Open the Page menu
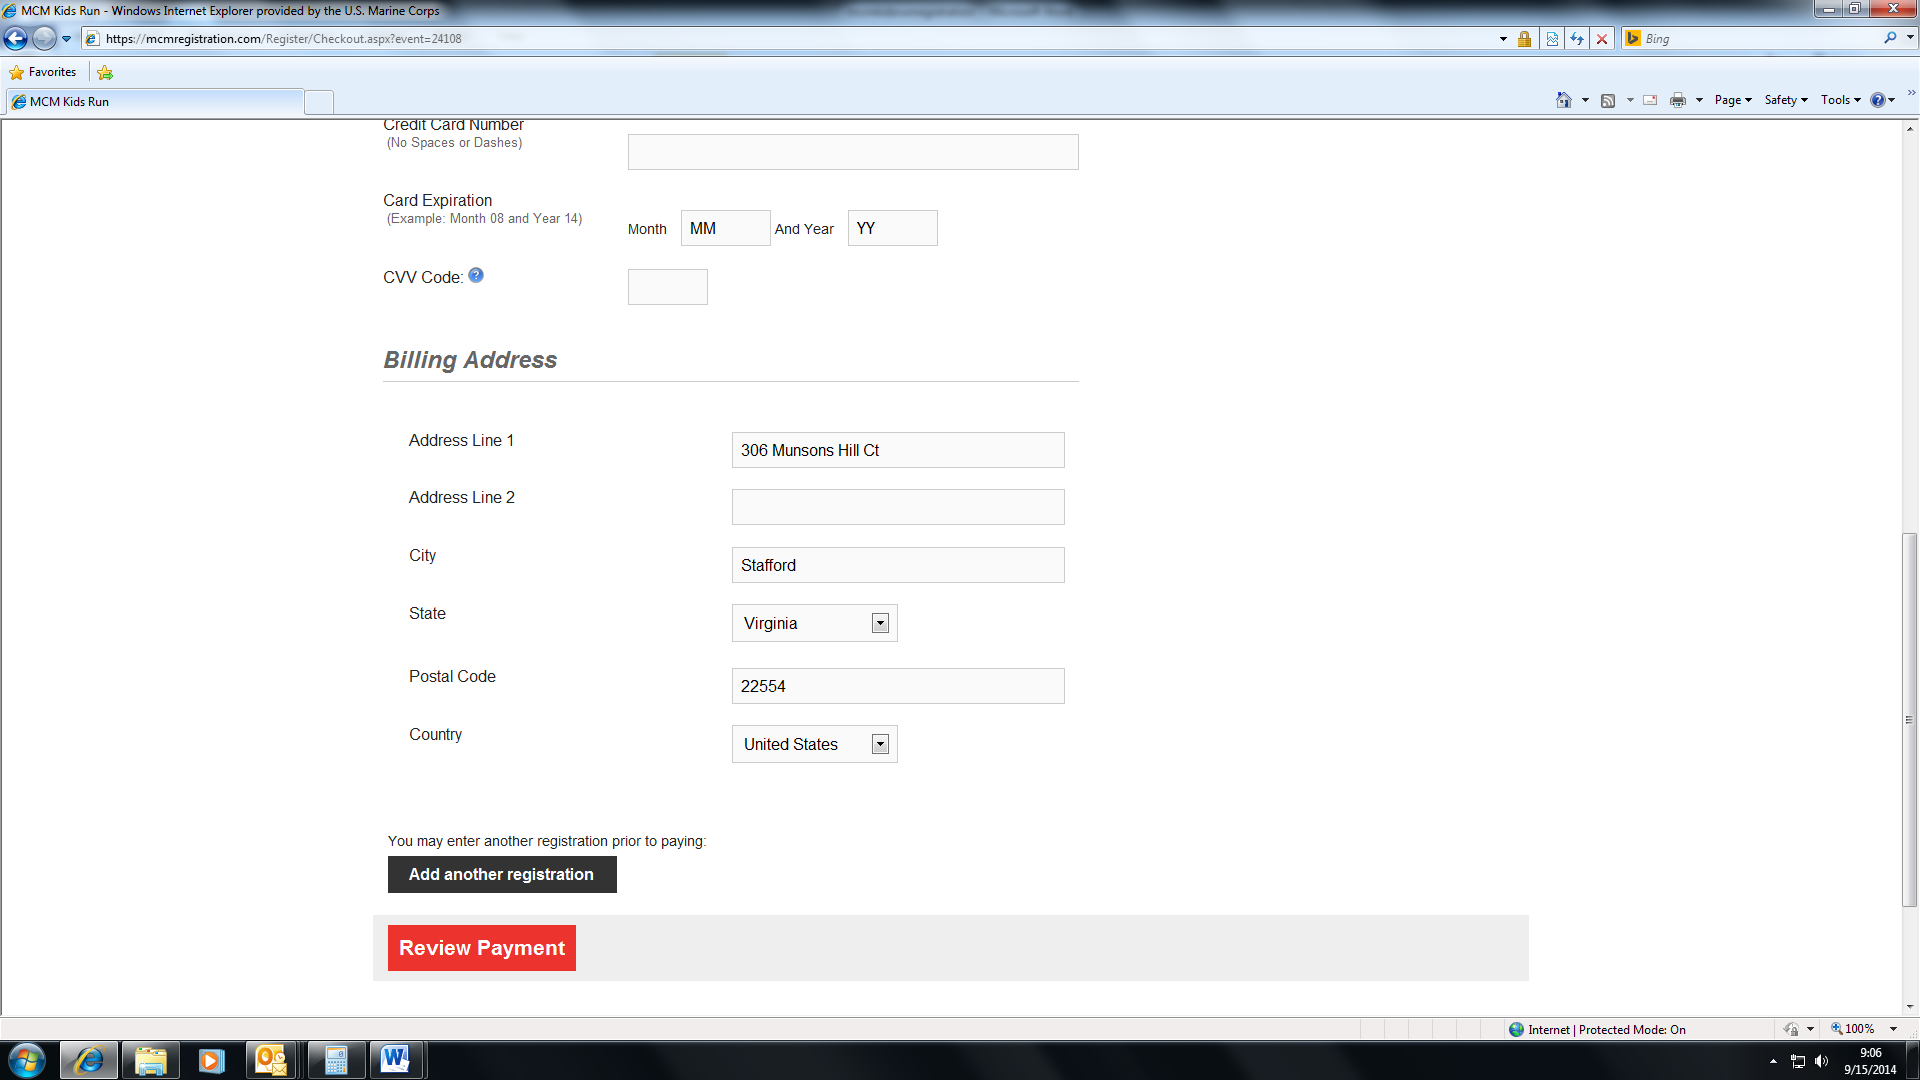The height and width of the screenshot is (1080, 1920). click(1732, 100)
